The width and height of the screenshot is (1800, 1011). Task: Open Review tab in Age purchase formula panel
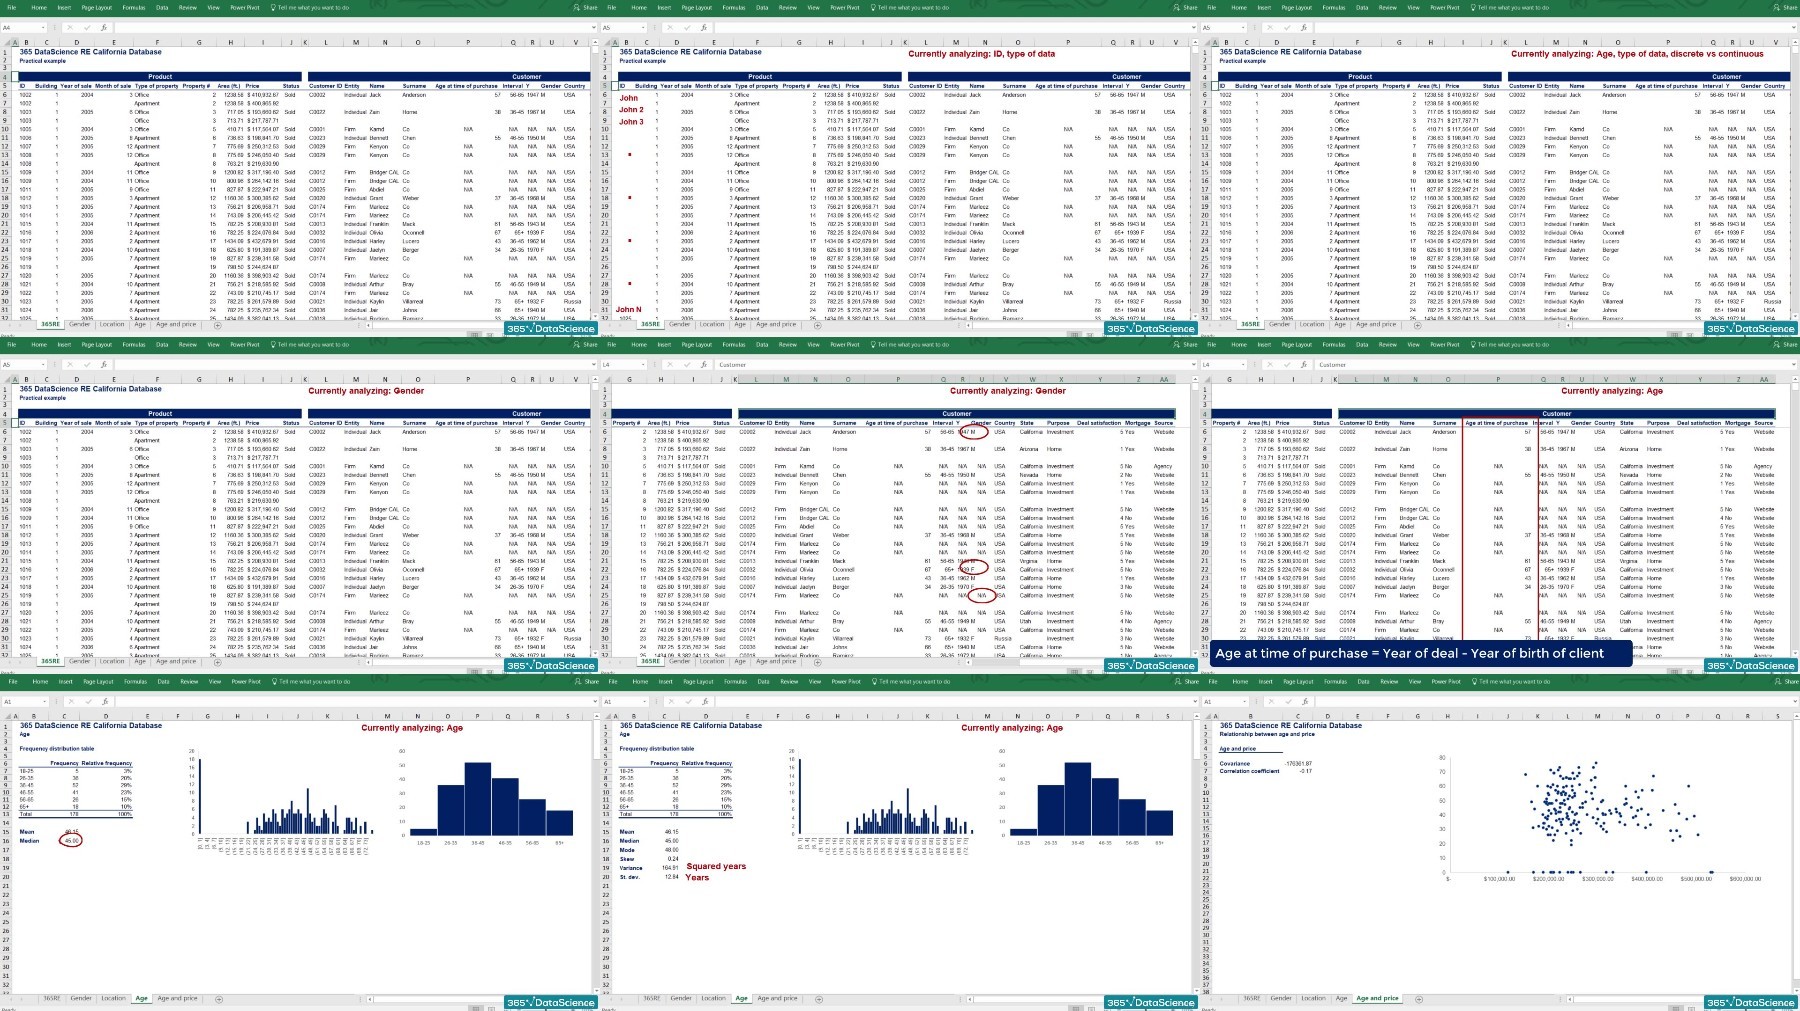1388,344
